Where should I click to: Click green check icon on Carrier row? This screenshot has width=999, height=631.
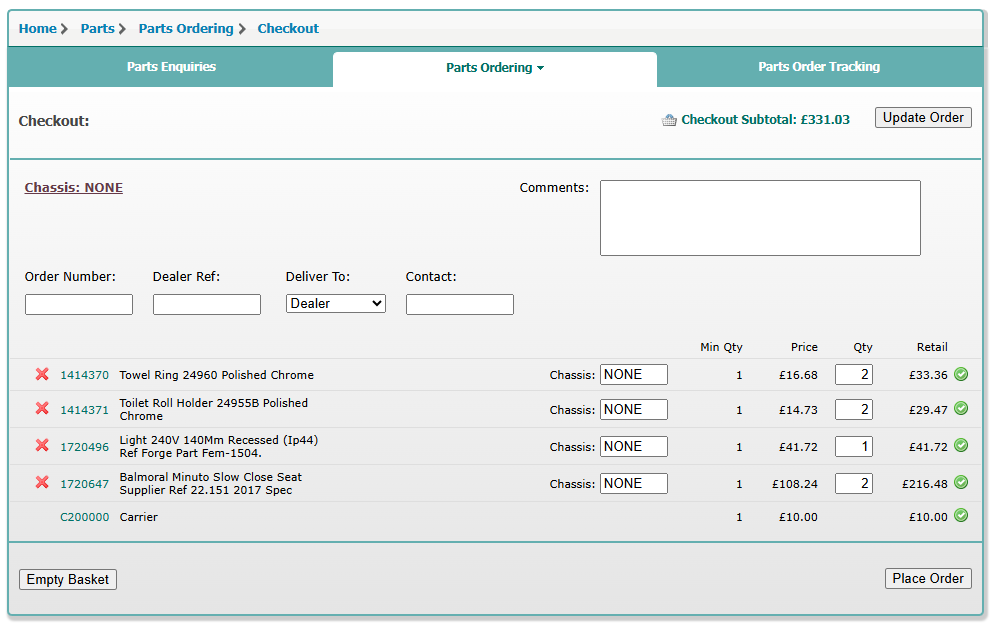click(960, 516)
